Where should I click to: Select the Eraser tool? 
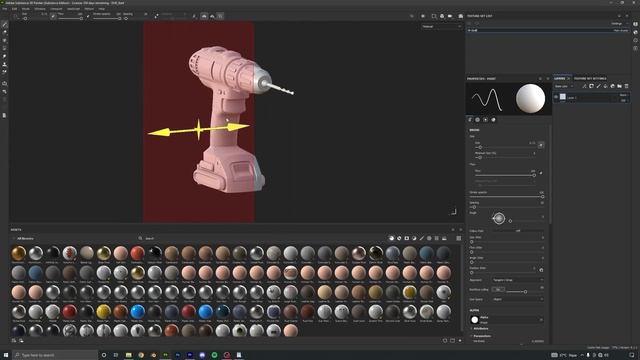(x=4, y=33)
